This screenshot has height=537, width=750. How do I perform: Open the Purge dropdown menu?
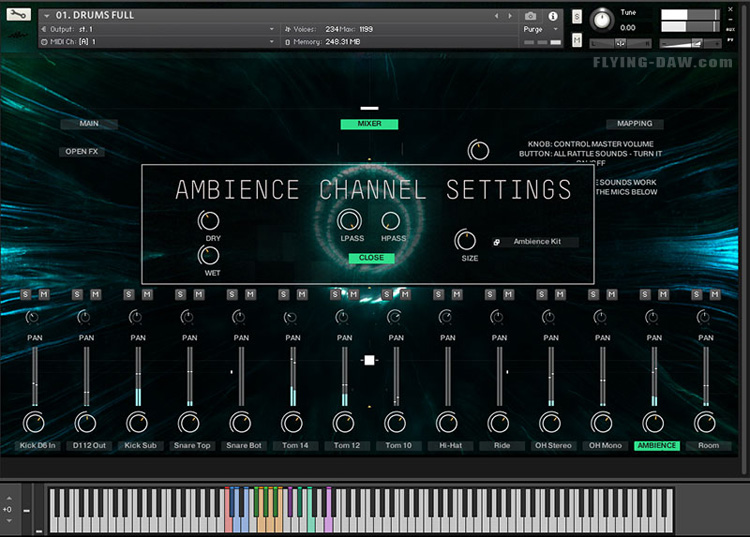click(541, 29)
